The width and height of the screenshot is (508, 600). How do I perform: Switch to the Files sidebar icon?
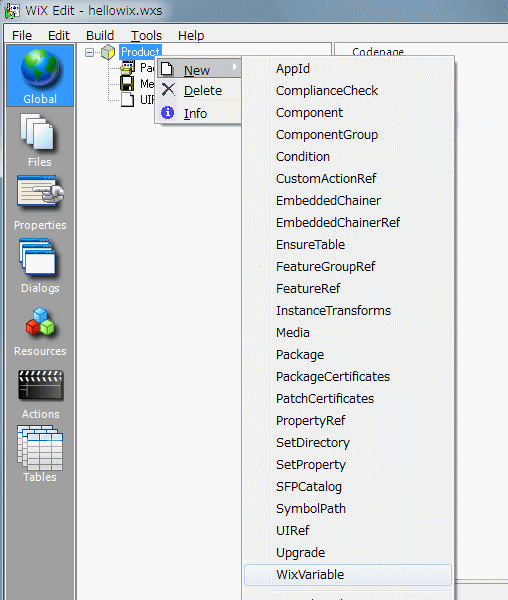(x=37, y=132)
